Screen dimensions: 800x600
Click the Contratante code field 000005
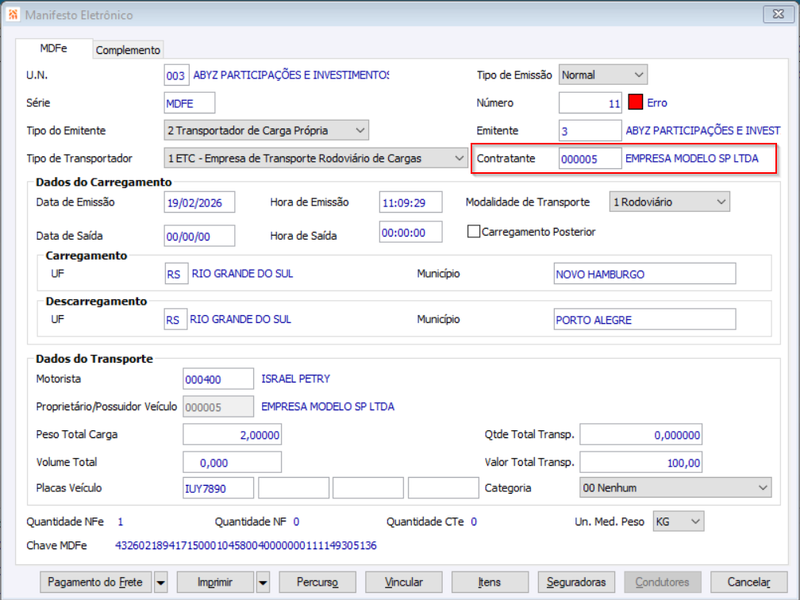(x=590, y=159)
